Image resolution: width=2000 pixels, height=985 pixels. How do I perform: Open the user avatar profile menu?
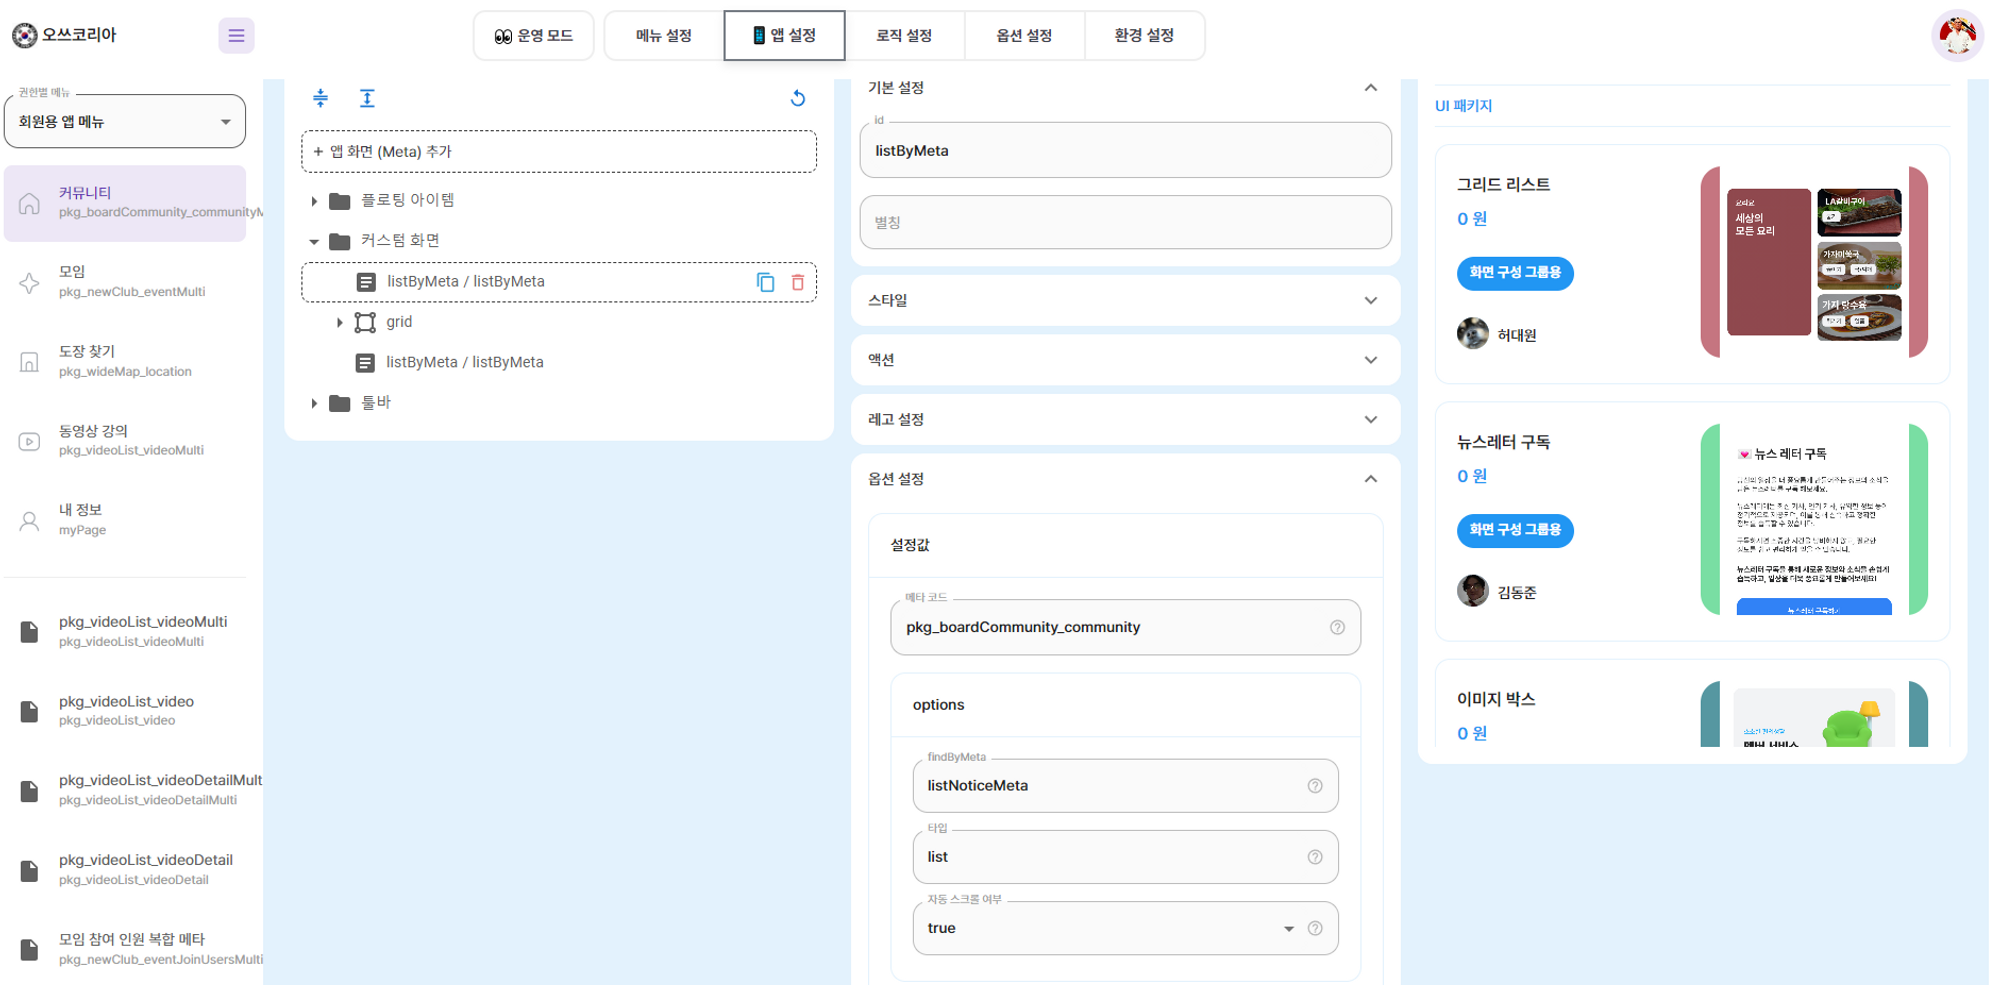[x=1957, y=36]
